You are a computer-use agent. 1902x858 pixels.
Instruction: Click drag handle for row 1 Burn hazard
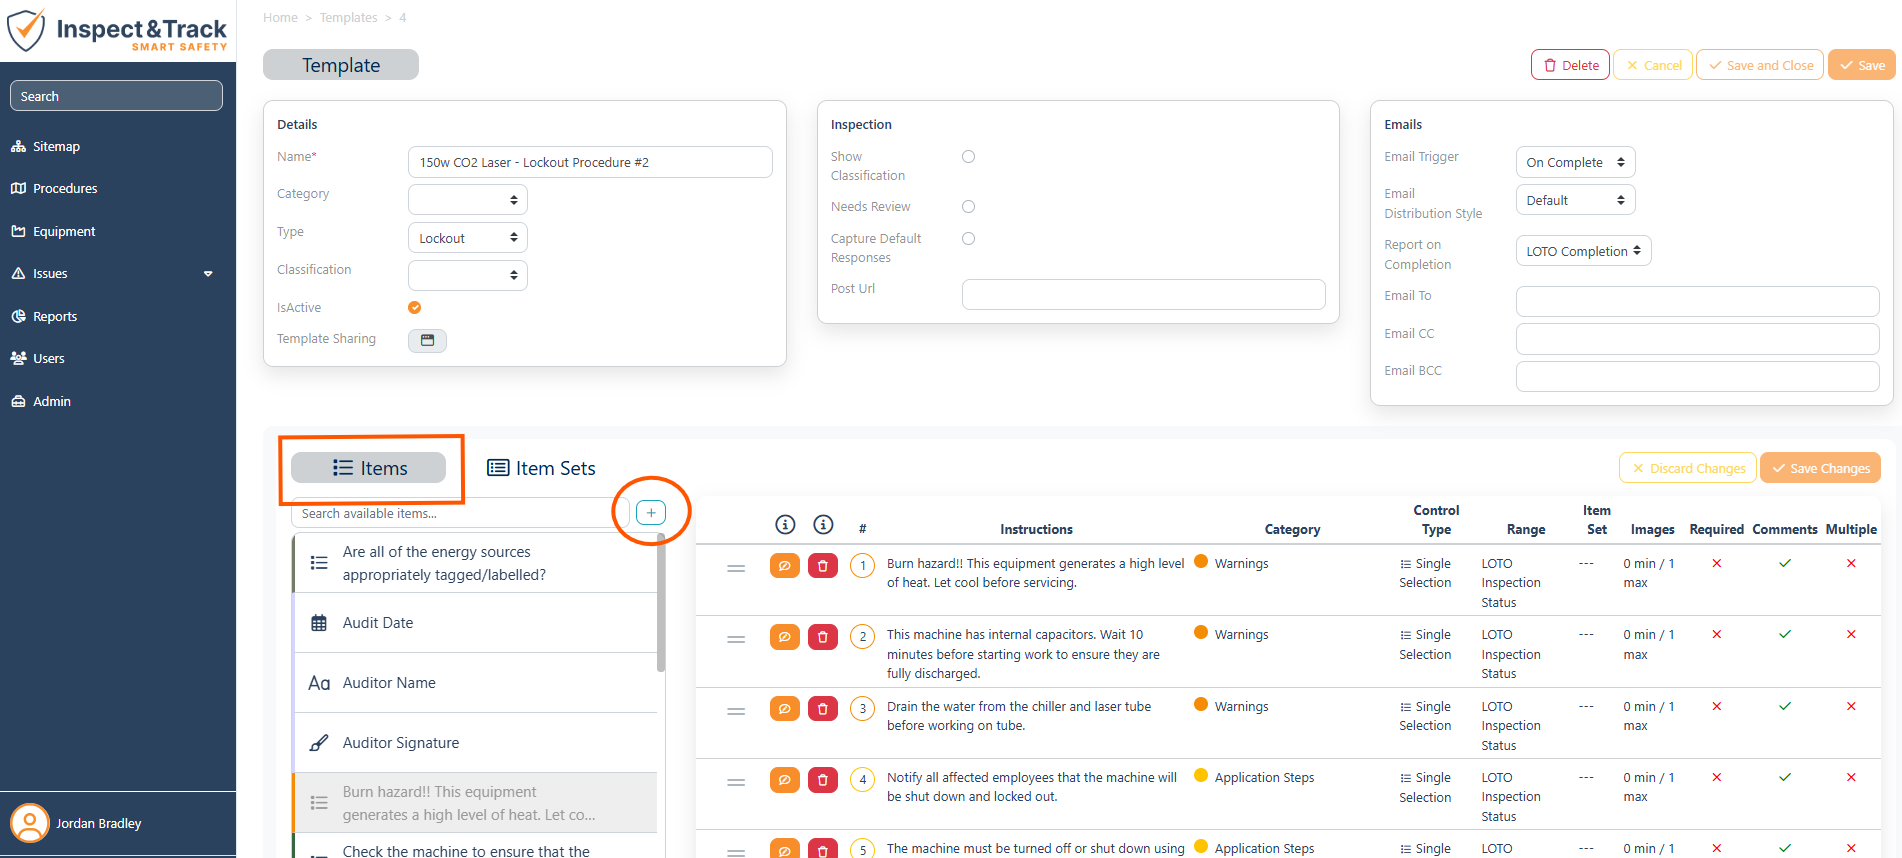[x=736, y=568]
